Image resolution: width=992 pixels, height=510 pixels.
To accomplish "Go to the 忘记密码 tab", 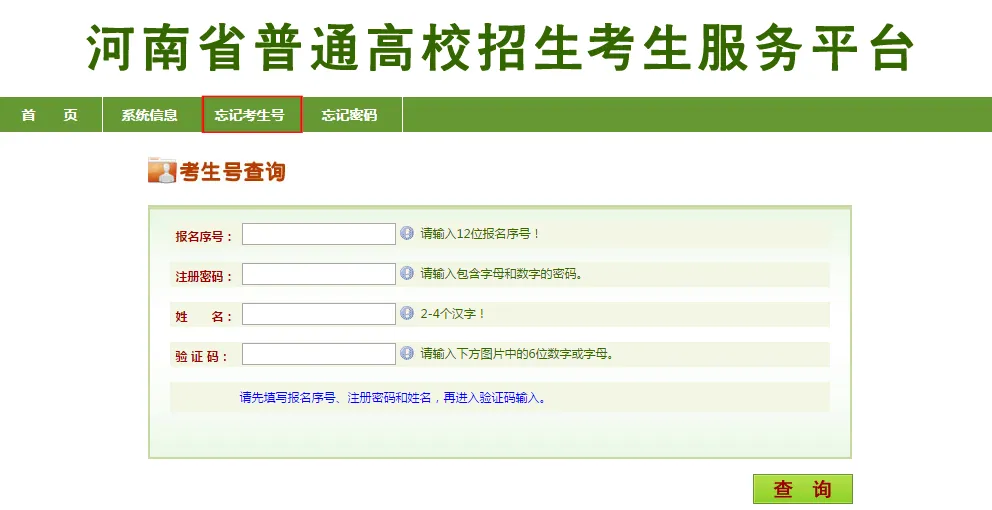I will click(x=349, y=115).
